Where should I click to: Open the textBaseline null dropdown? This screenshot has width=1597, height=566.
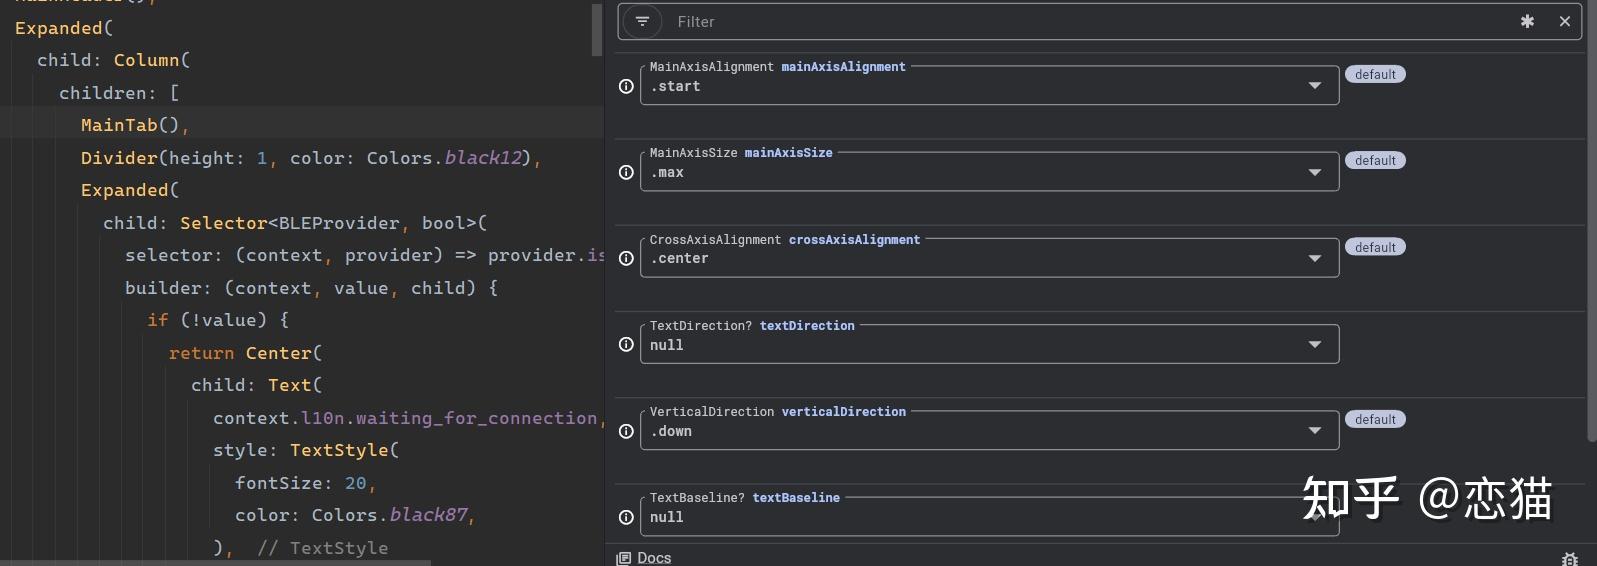click(989, 517)
